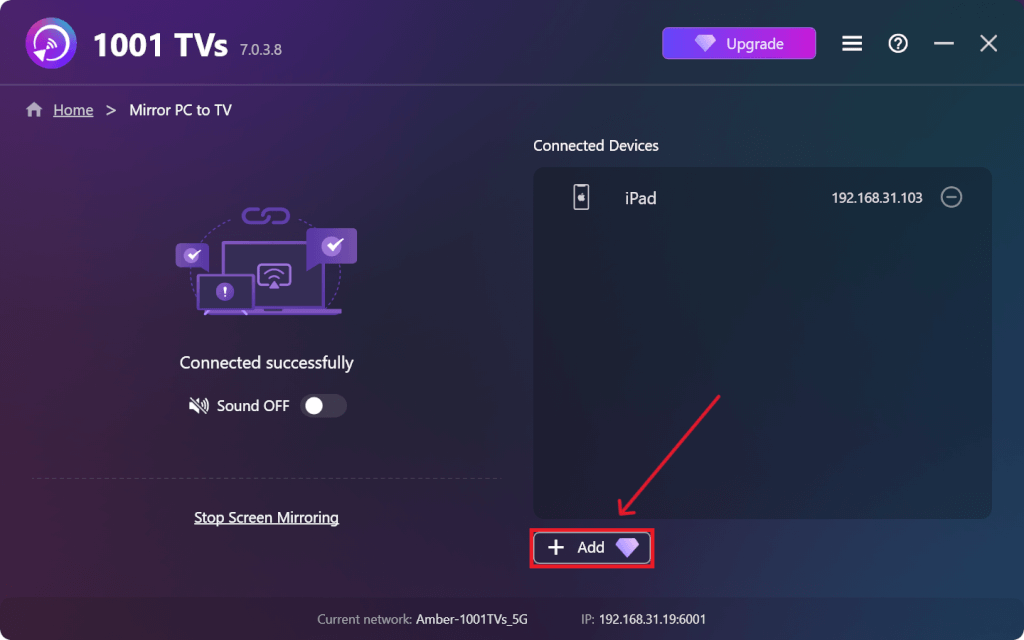Click the local IP 192.168.31.19:6001
The height and width of the screenshot is (640, 1024).
click(652, 619)
